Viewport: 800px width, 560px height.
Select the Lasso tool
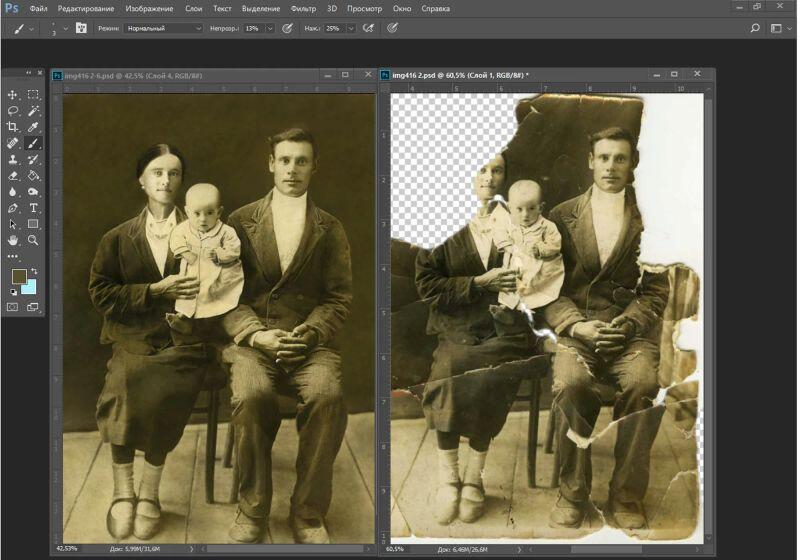[13, 111]
